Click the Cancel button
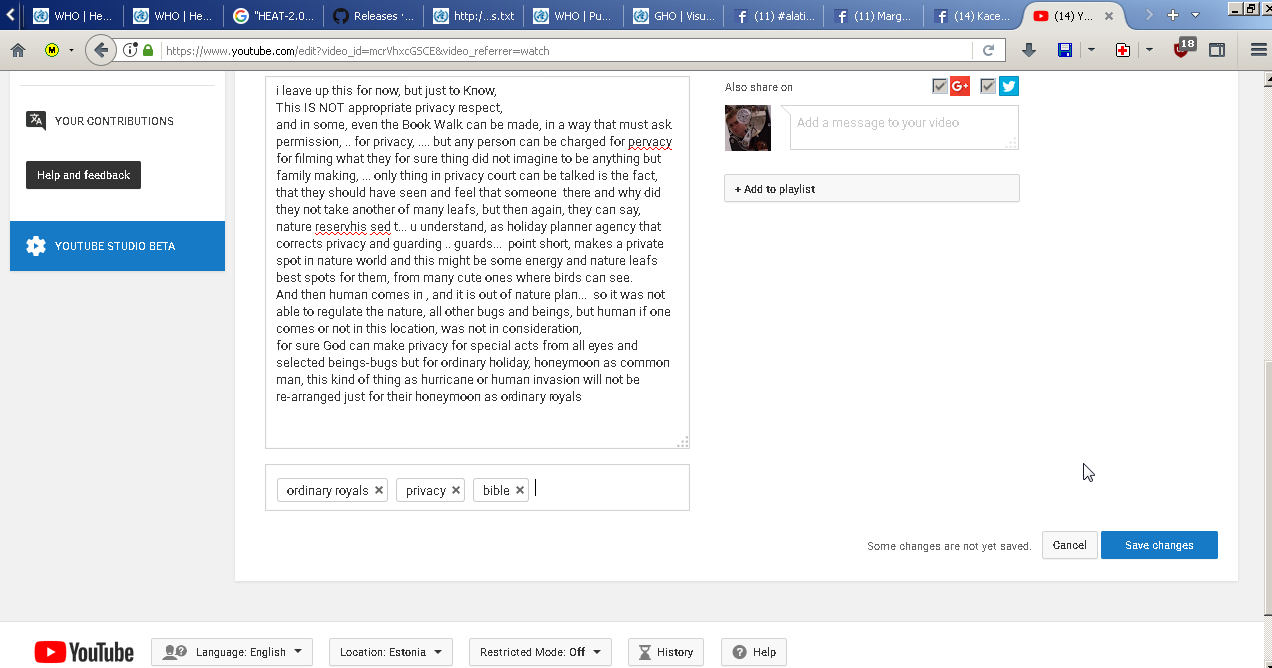The width and height of the screenshot is (1272, 668). (x=1069, y=545)
